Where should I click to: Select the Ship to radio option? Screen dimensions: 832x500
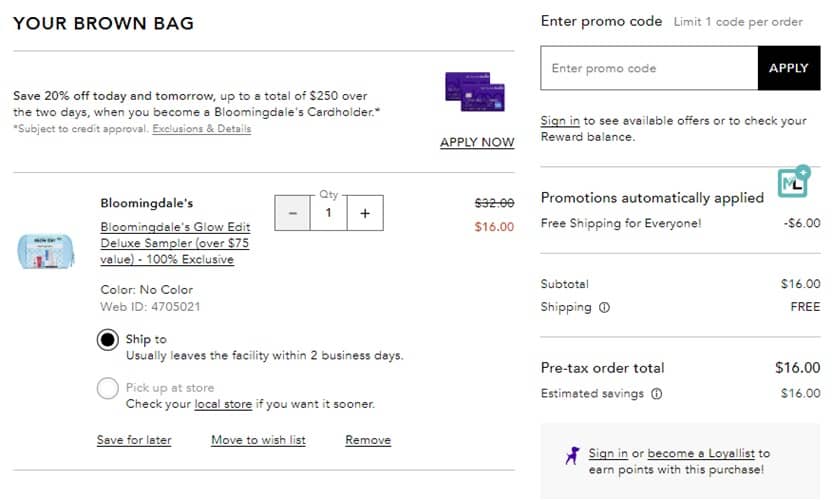(107, 340)
